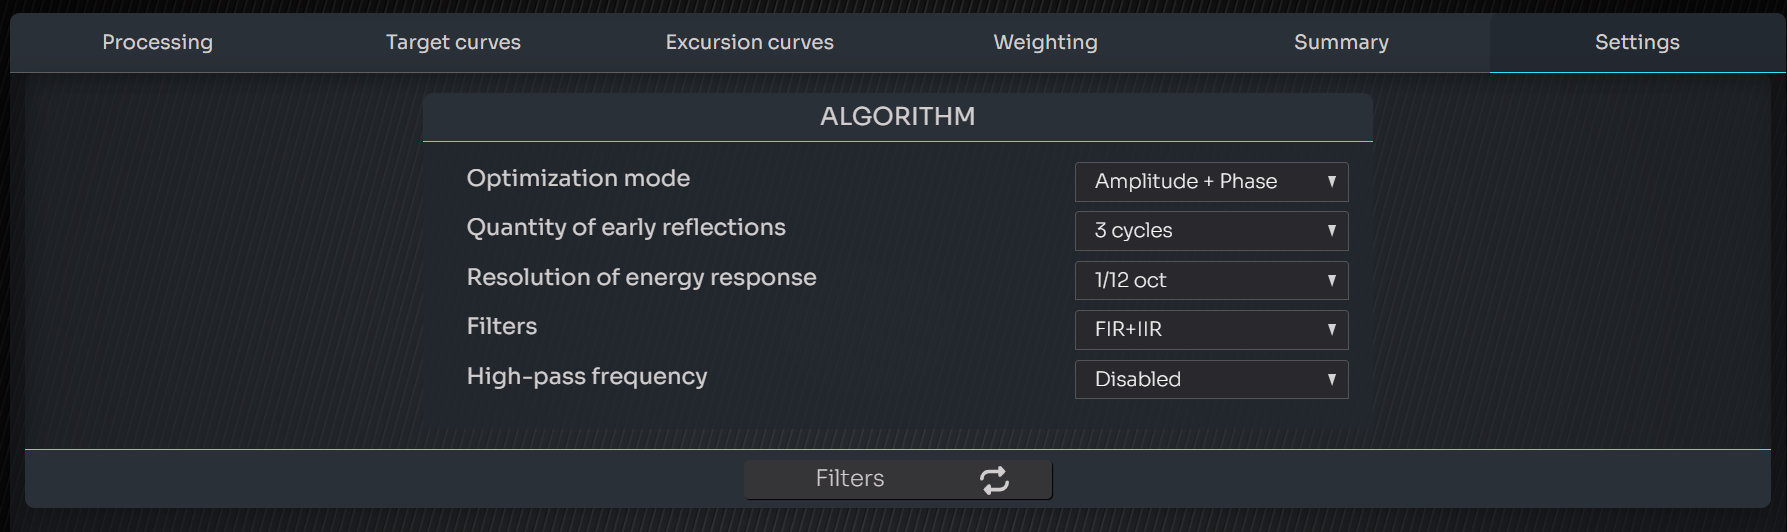Click the Filters label in the Algorithm list
Viewport: 1787px width, 532px height.
click(502, 327)
